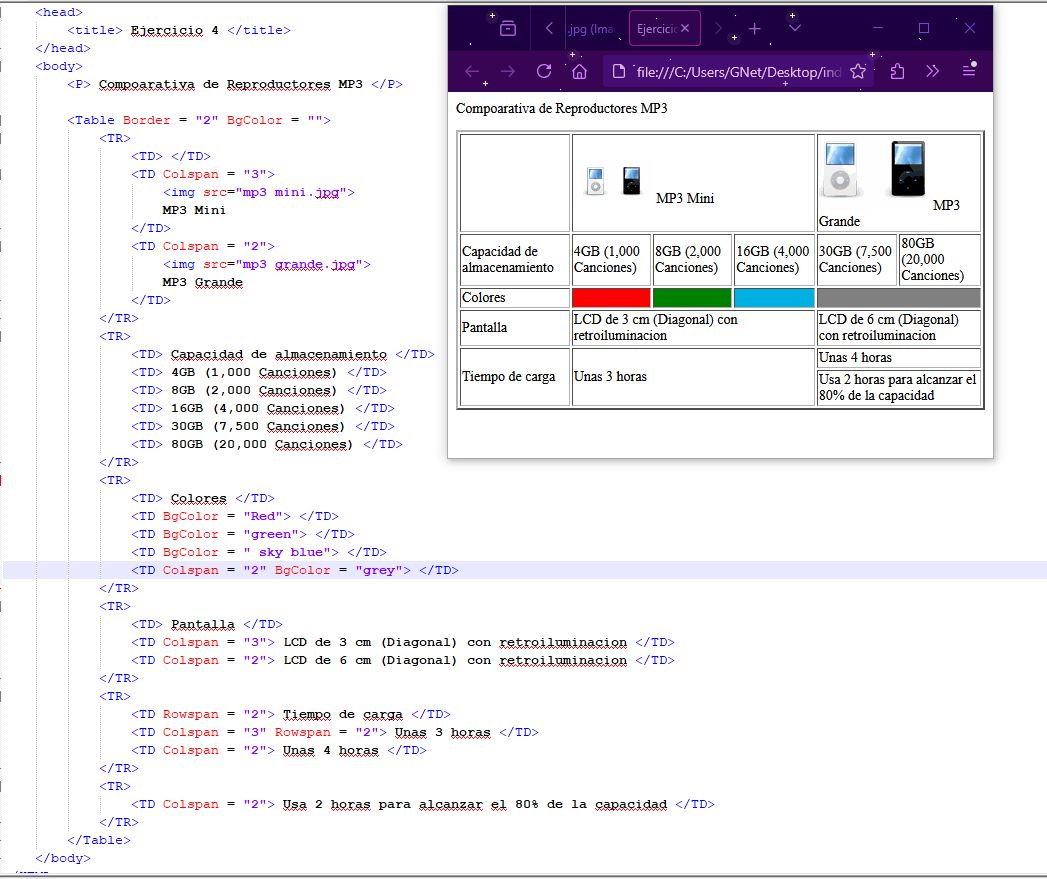Switch to the .jpg image tab
Screen dimensions: 1047x879
click(589, 29)
